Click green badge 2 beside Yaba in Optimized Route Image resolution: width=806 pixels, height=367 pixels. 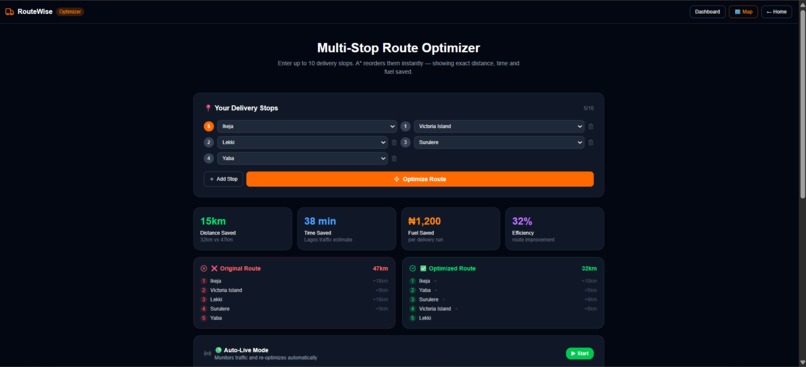[x=412, y=290]
